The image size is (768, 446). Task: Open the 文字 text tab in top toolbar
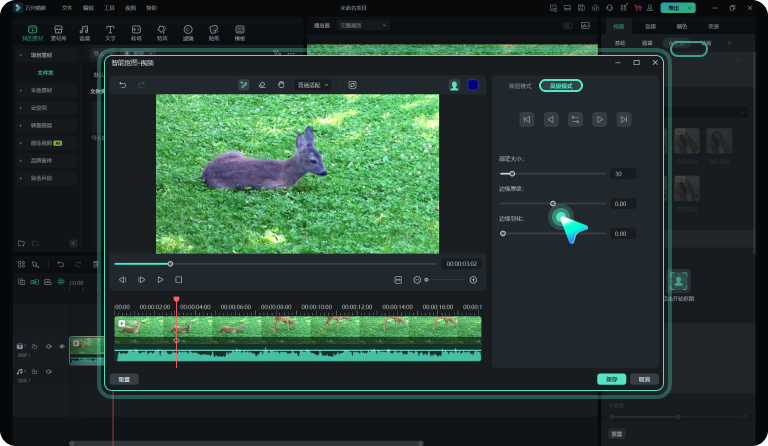(x=109, y=33)
